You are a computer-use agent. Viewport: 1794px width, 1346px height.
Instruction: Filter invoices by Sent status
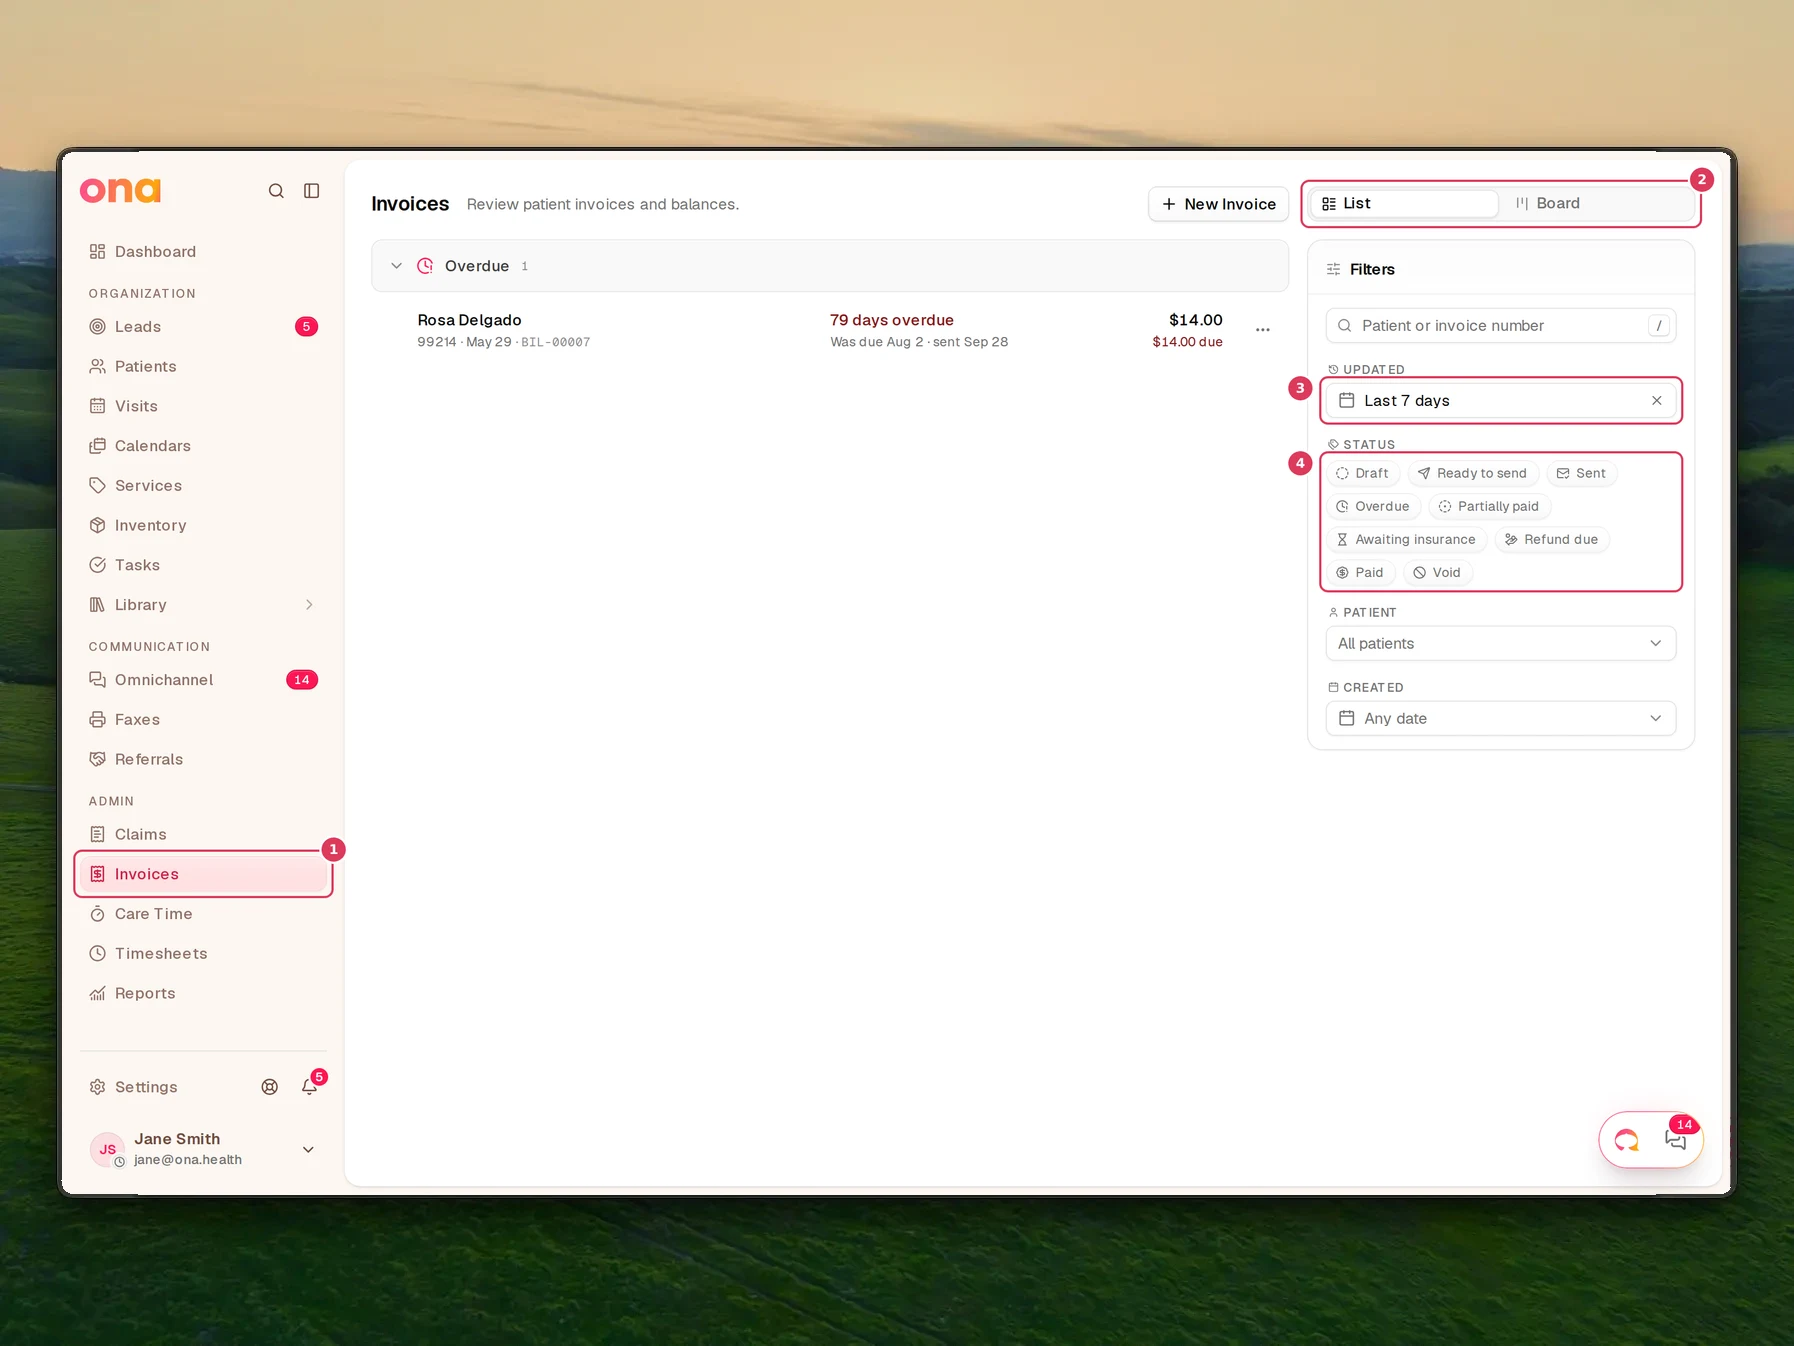coord(1581,474)
